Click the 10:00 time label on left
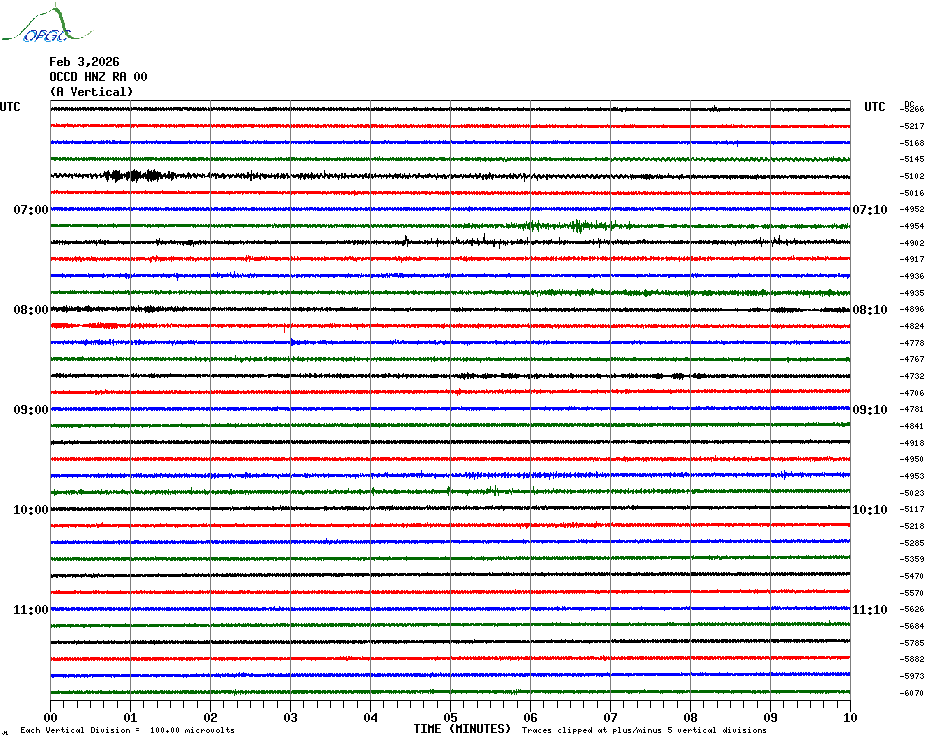Image resolution: width=930 pixels, height=744 pixels. [x=31, y=510]
